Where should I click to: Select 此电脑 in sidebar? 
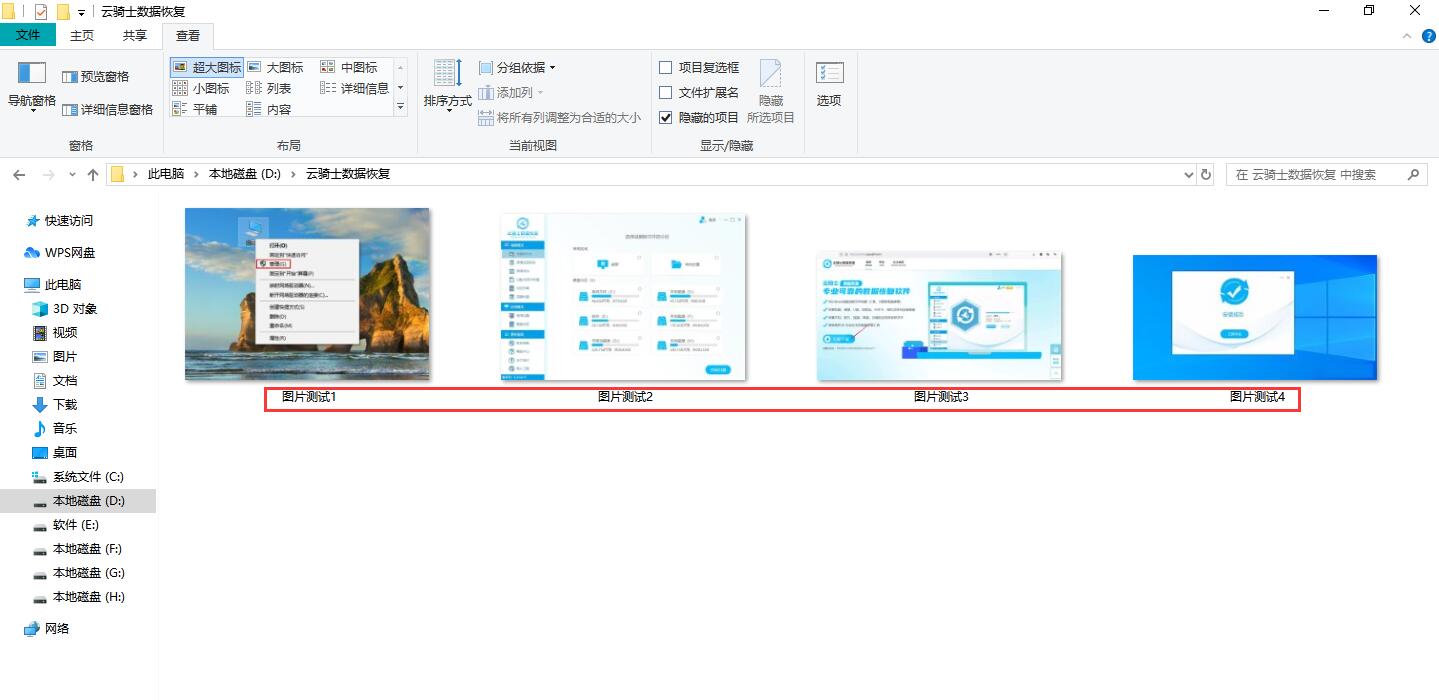[x=53, y=284]
